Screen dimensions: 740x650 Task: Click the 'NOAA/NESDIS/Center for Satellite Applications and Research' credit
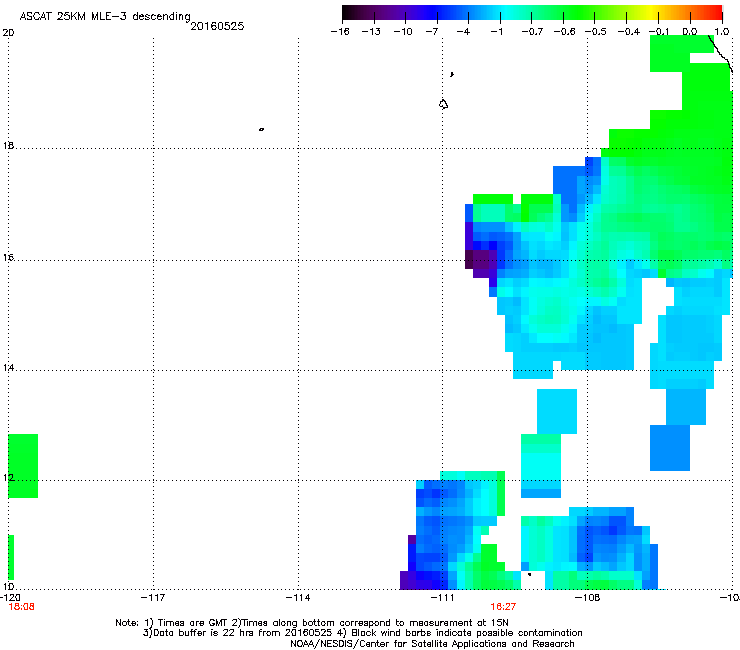432,644
